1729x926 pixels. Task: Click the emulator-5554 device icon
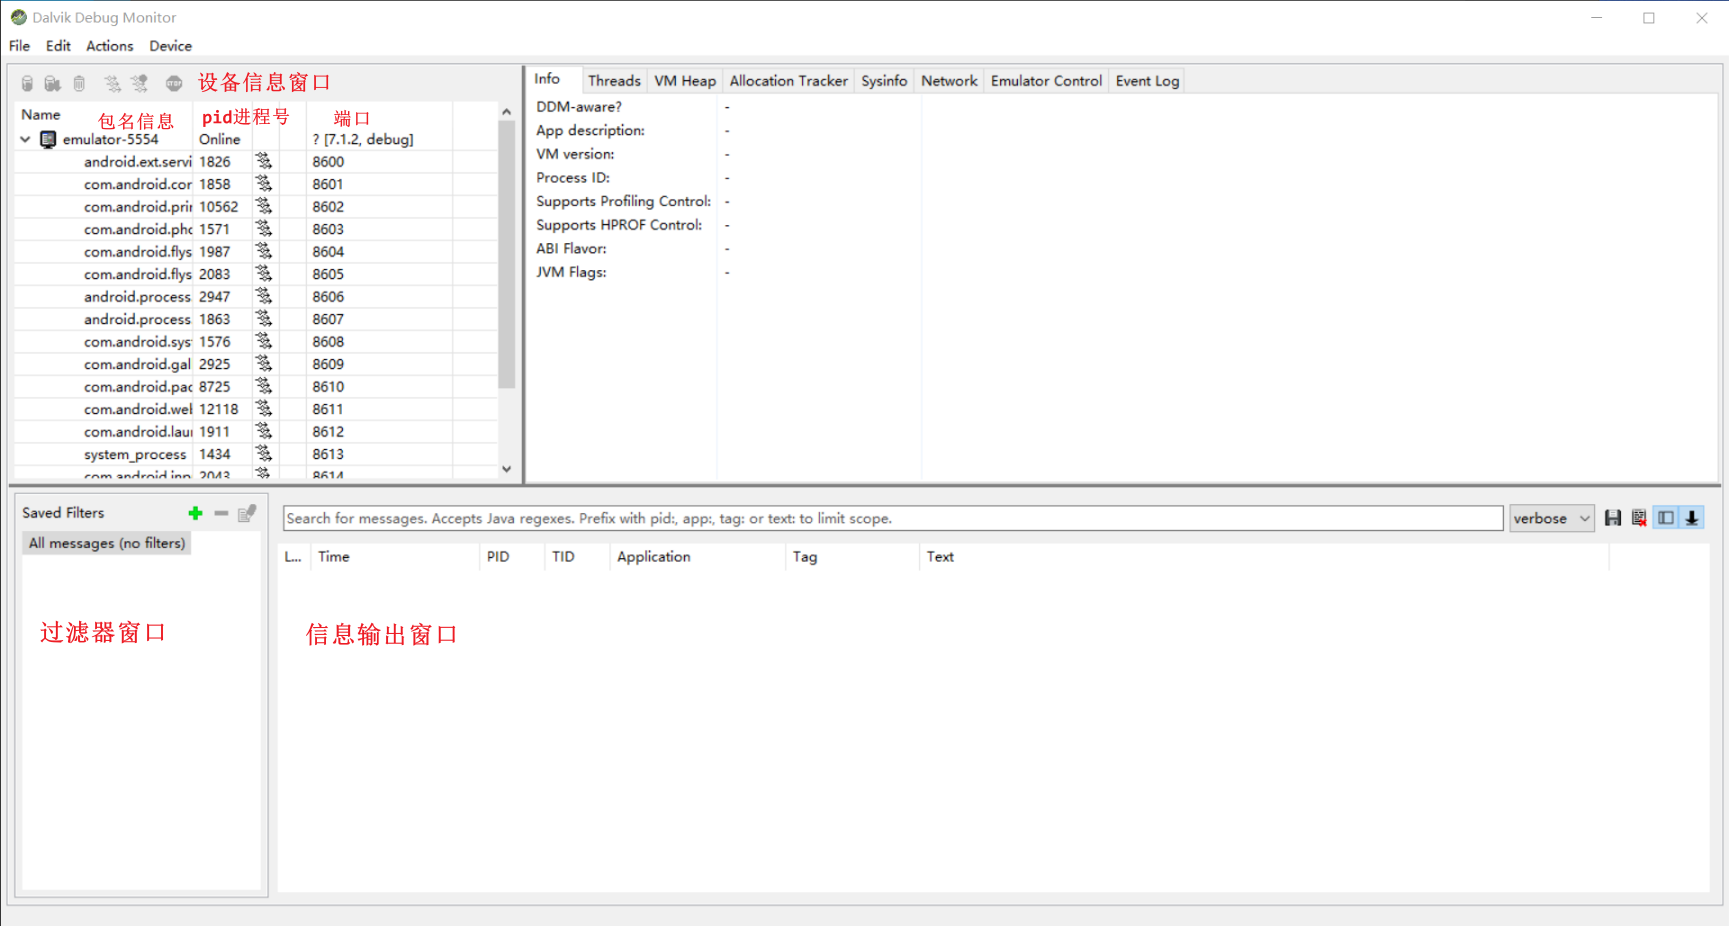[x=48, y=140]
